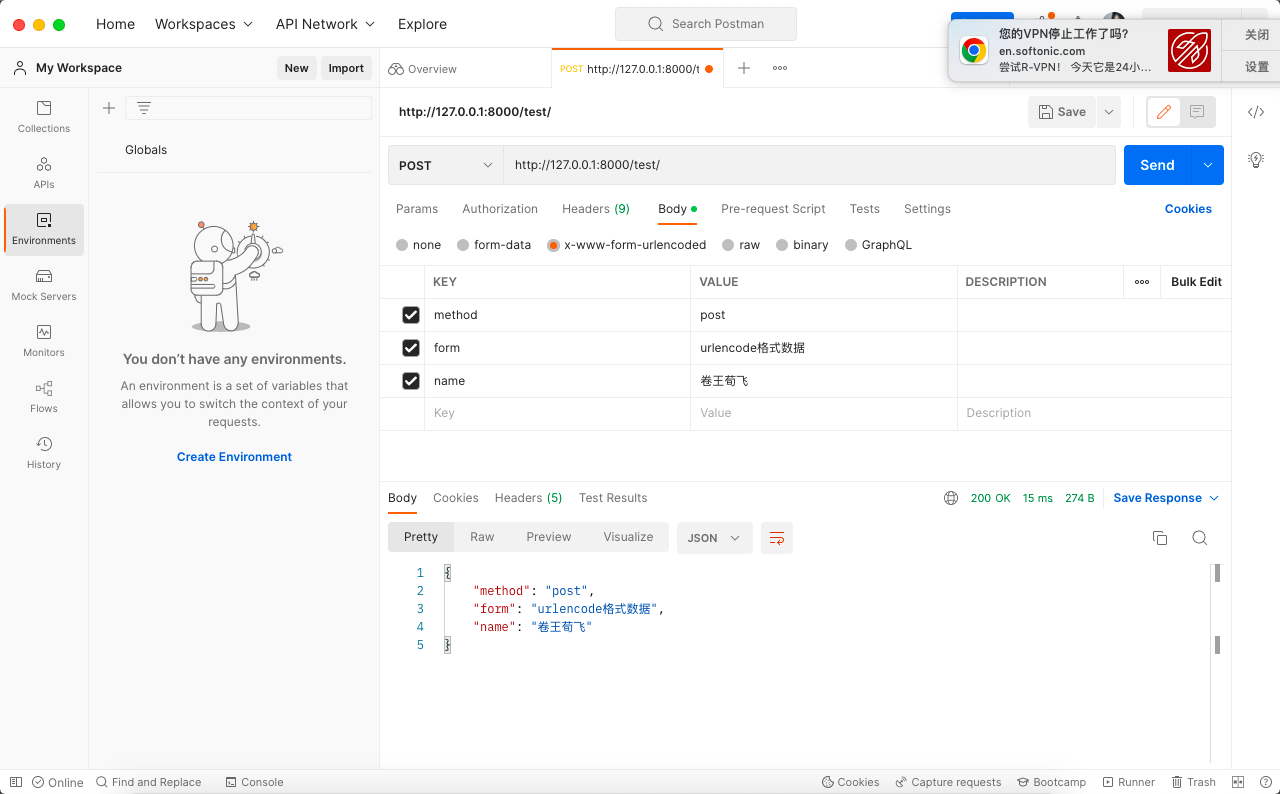Copy the response body with the copy icon
This screenshot has height=794, width=1280.
[x=1160, y=538]
